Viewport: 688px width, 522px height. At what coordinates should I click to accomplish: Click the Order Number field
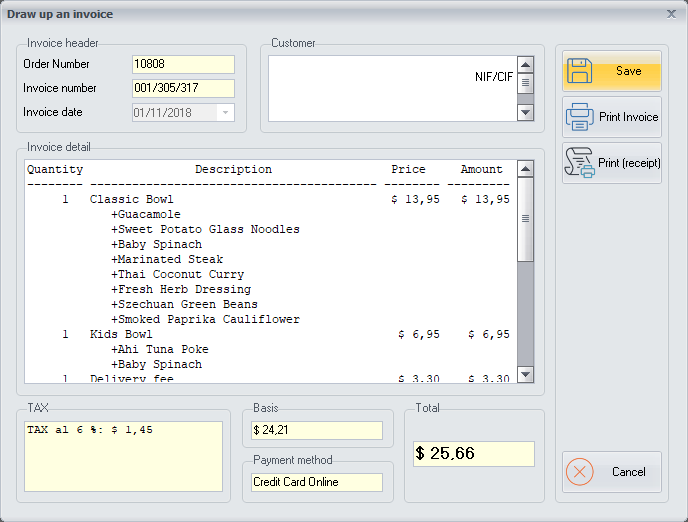click(x=183, y=64)
